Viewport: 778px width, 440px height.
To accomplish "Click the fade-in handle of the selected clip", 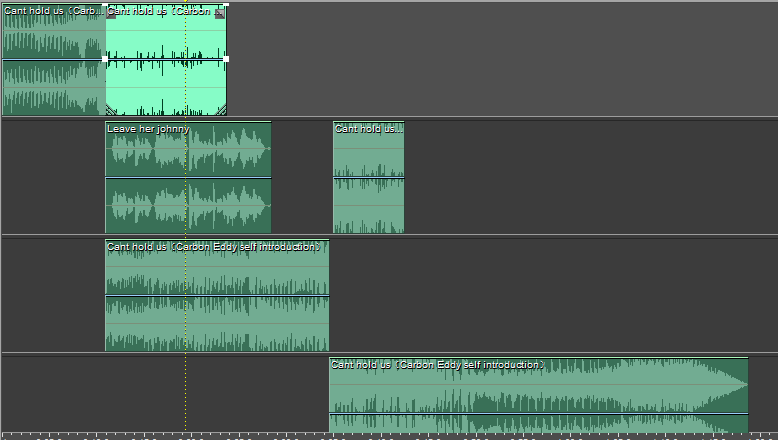I will (111, 14).
